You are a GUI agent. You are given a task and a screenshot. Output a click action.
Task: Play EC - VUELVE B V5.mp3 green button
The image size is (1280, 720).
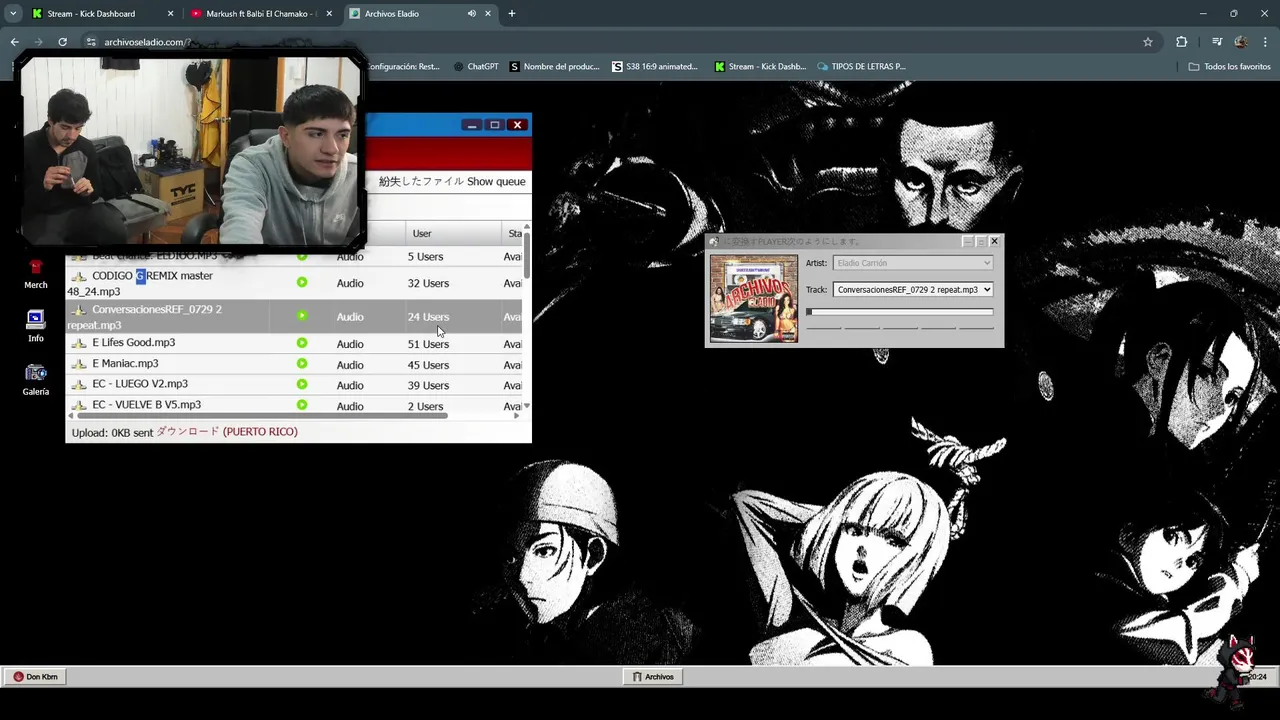point(302,405)
